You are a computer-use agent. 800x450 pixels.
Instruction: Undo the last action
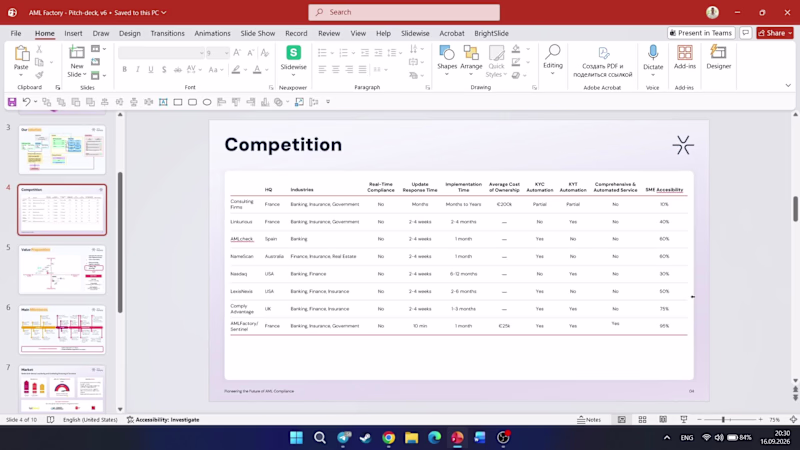pos(26,102)
